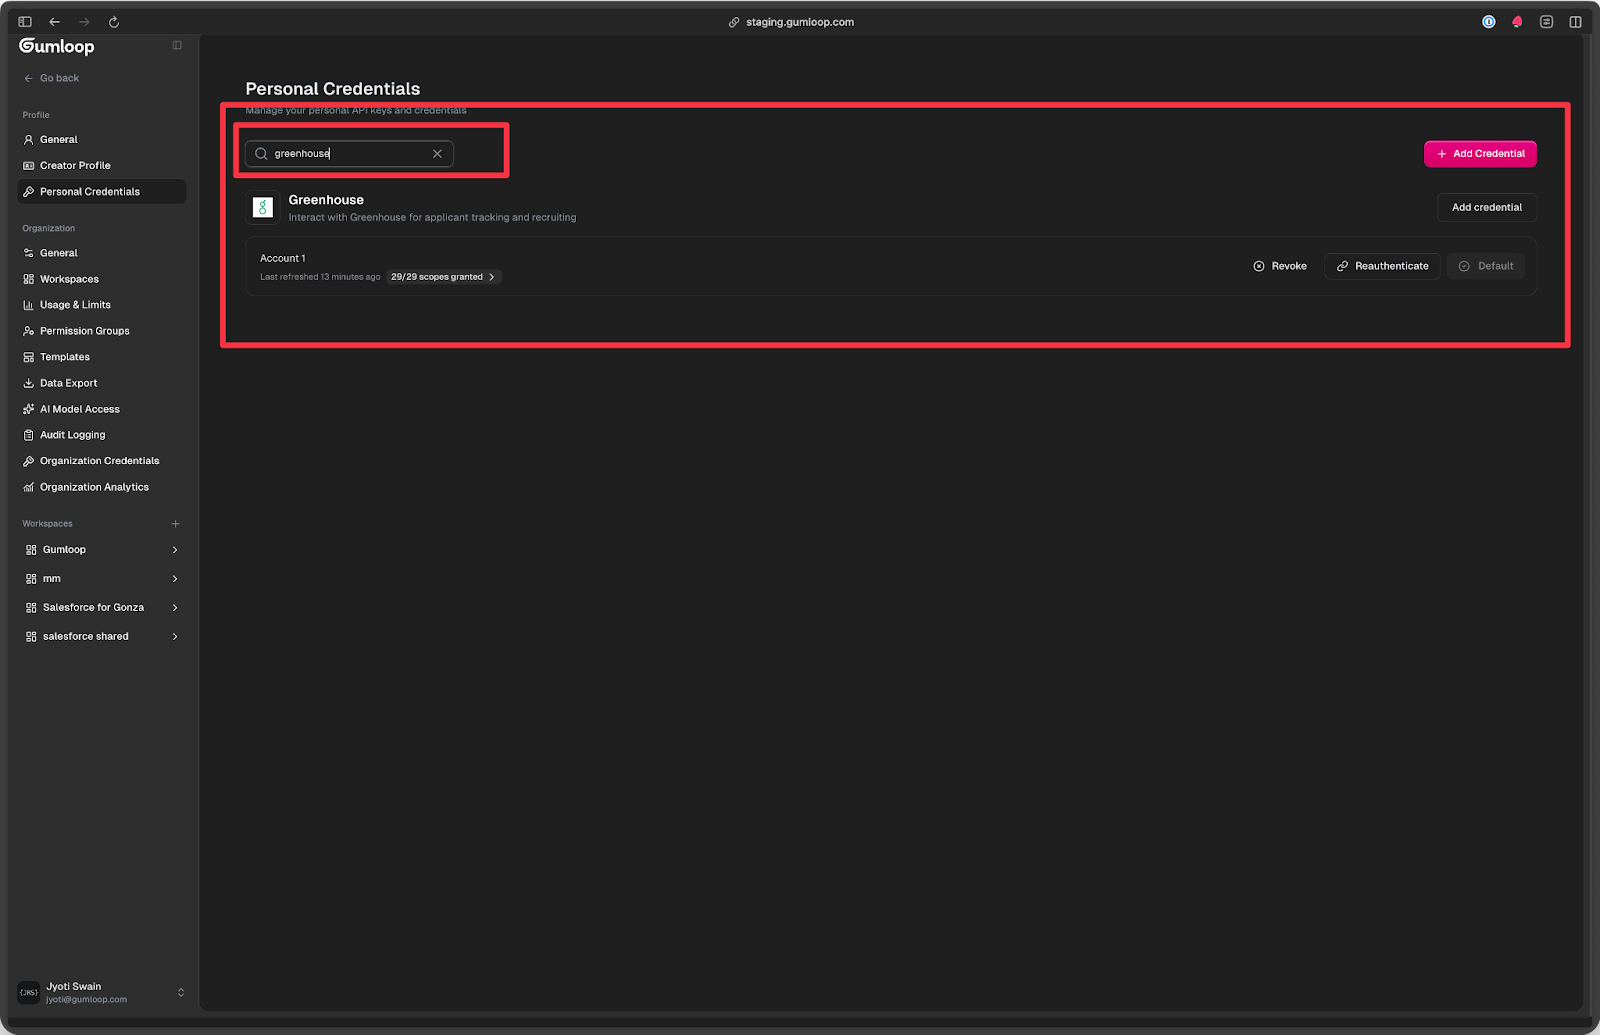Expand the 29/29 scopes granted details
The width and height of the screenshot is (1600, 1035).
tap(443, 277)
